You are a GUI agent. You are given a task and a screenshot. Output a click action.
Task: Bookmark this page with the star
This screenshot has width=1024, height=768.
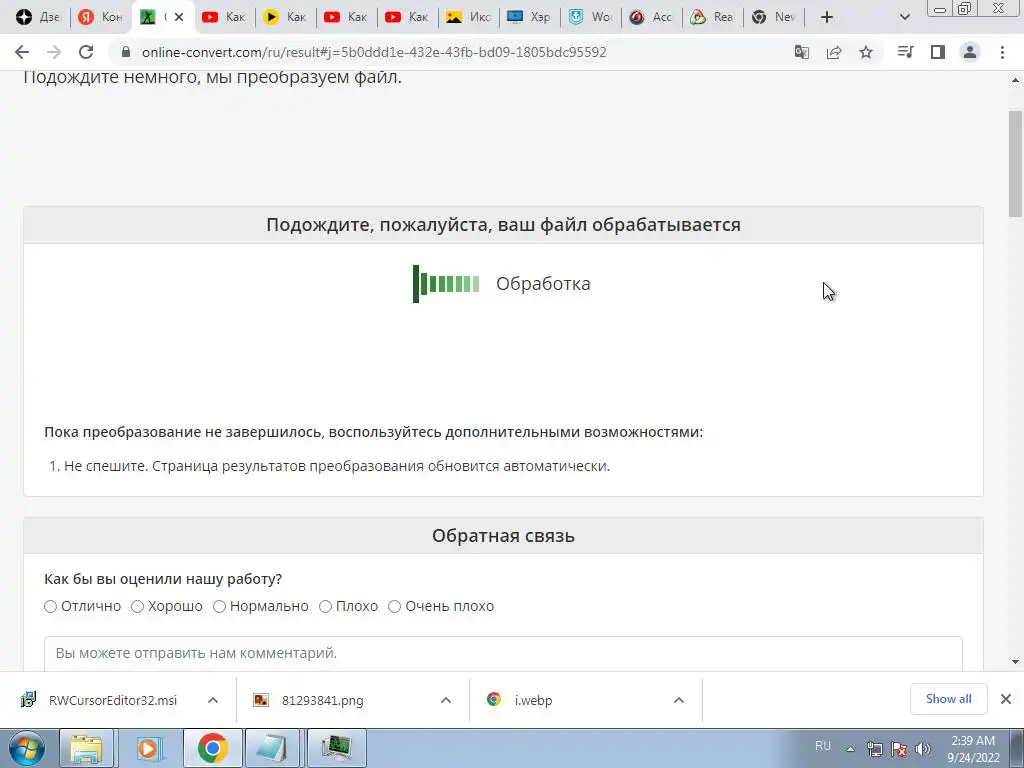click(866, 52)
